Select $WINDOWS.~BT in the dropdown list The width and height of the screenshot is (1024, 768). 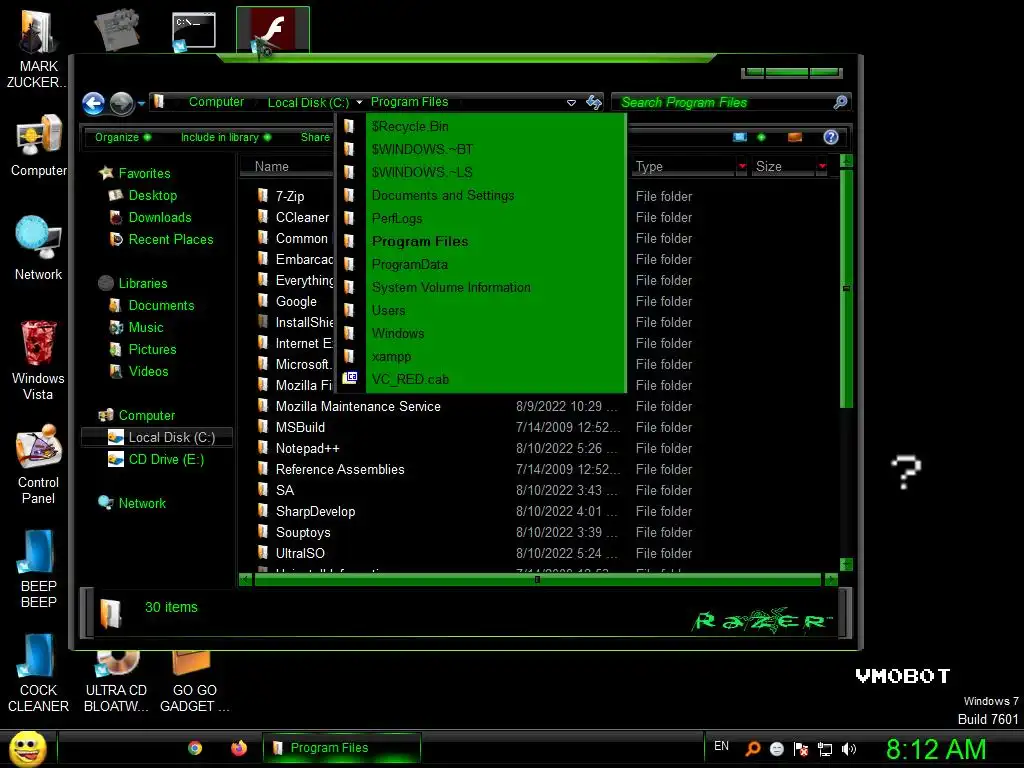click(x=481, y=150)
